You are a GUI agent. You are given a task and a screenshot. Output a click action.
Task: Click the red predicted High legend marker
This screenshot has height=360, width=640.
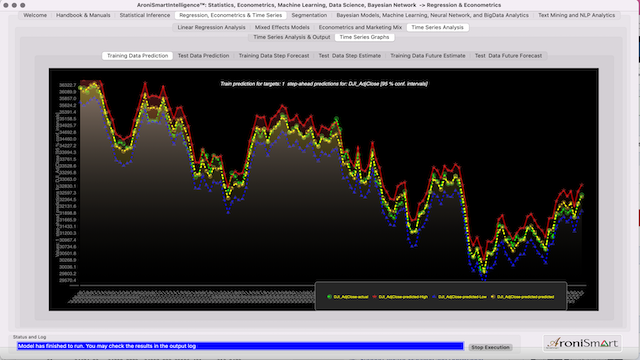click(x=374, y=297)
